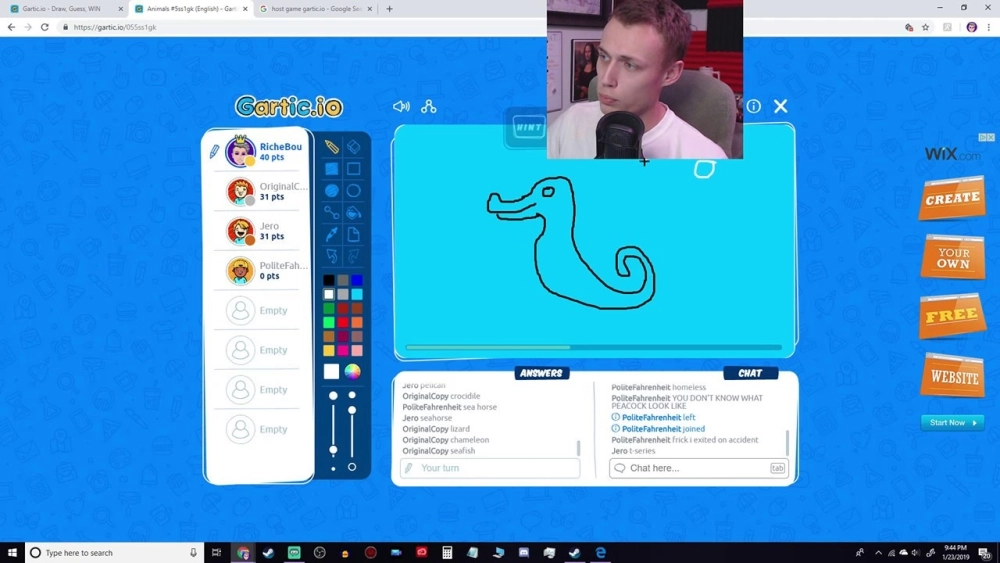Pick the black color swatch
This screenshot has height=563, width=1000.
(328, 281)
